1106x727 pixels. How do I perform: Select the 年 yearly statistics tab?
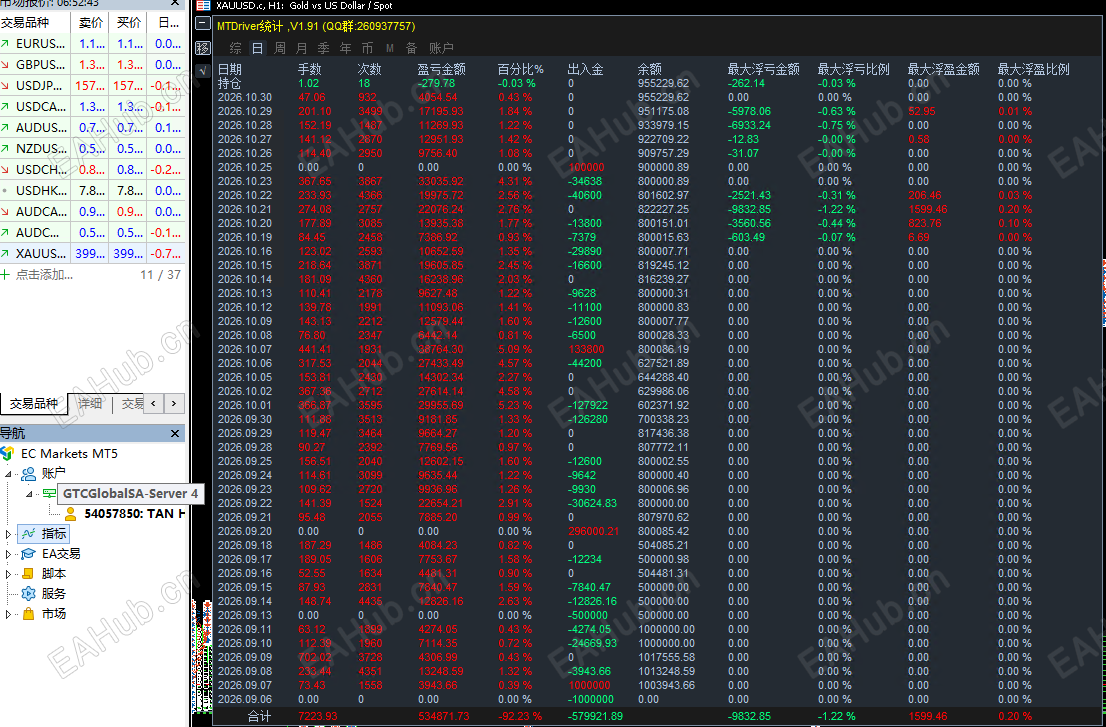tap(346, 48)
